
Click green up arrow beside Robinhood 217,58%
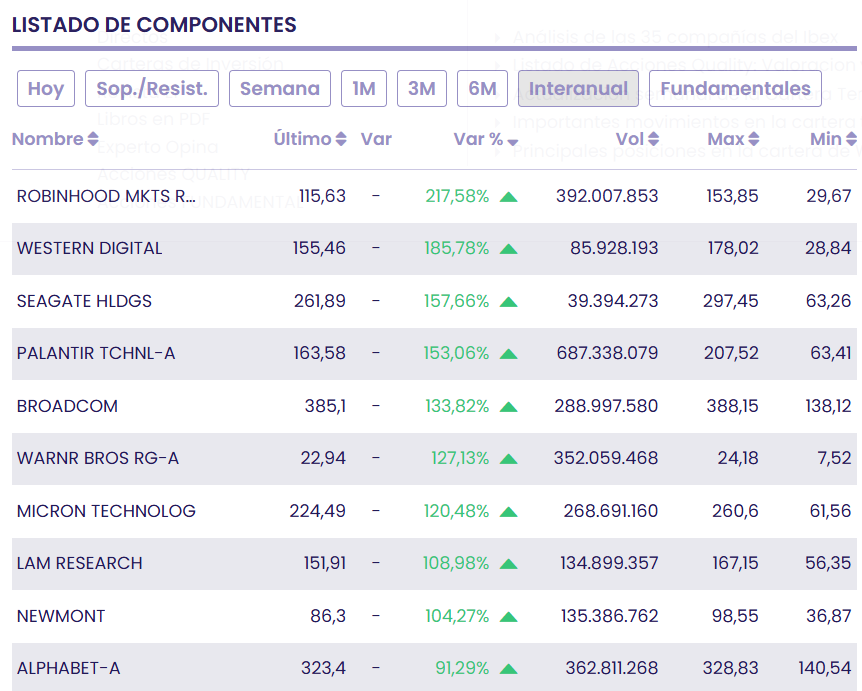point(508,196)
